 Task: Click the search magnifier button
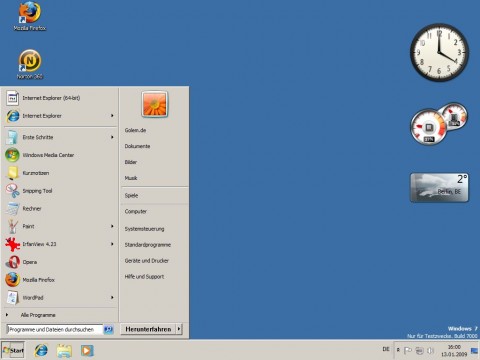tap(108, 330)
